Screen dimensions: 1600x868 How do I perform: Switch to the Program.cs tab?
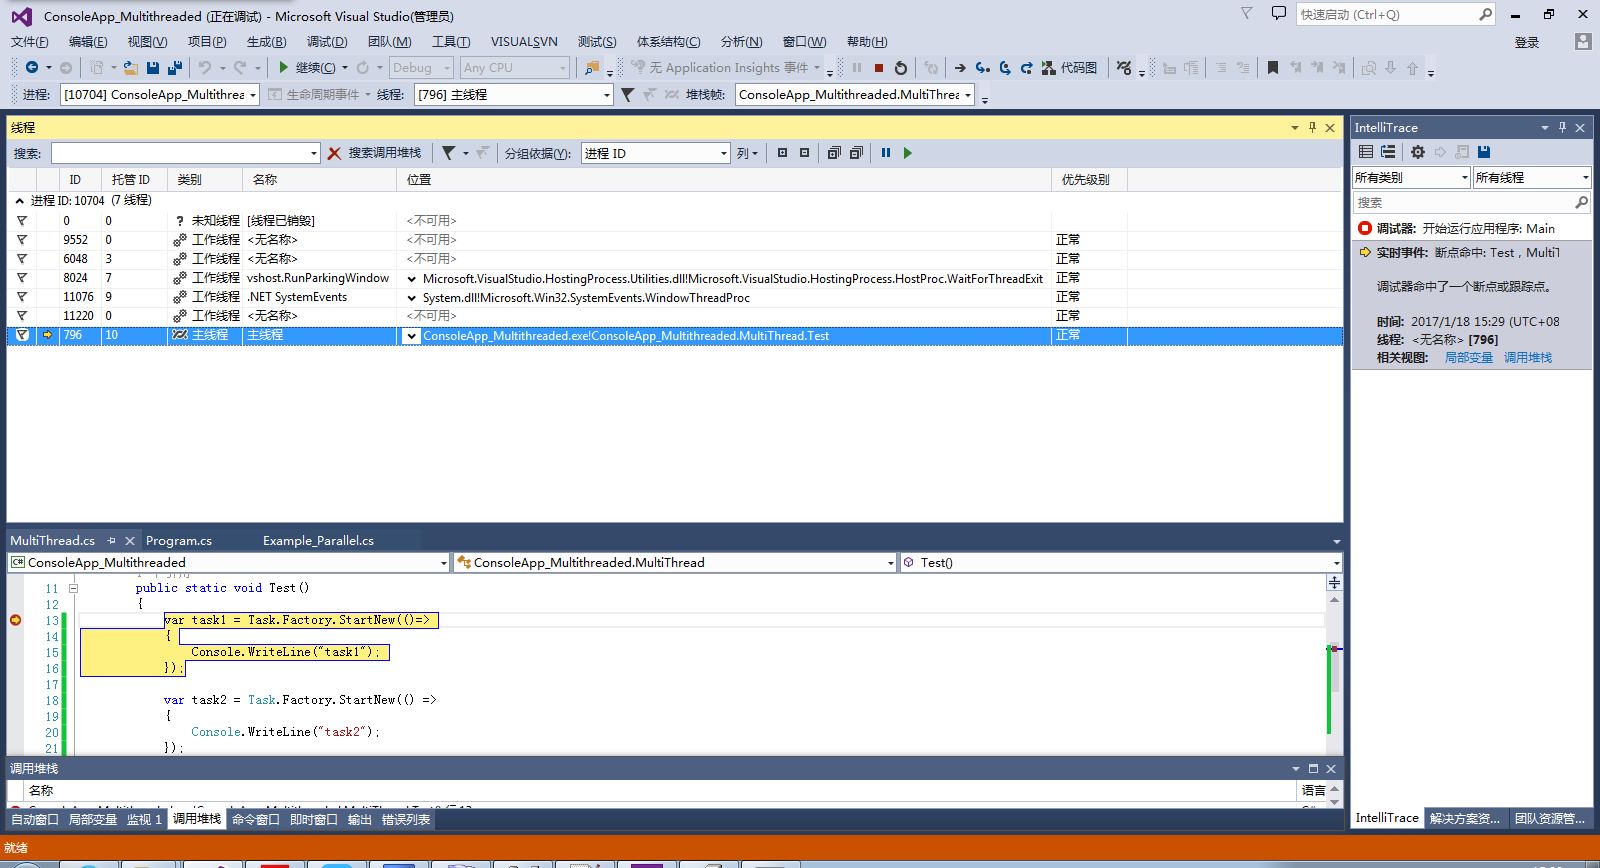tap(179, 540)
